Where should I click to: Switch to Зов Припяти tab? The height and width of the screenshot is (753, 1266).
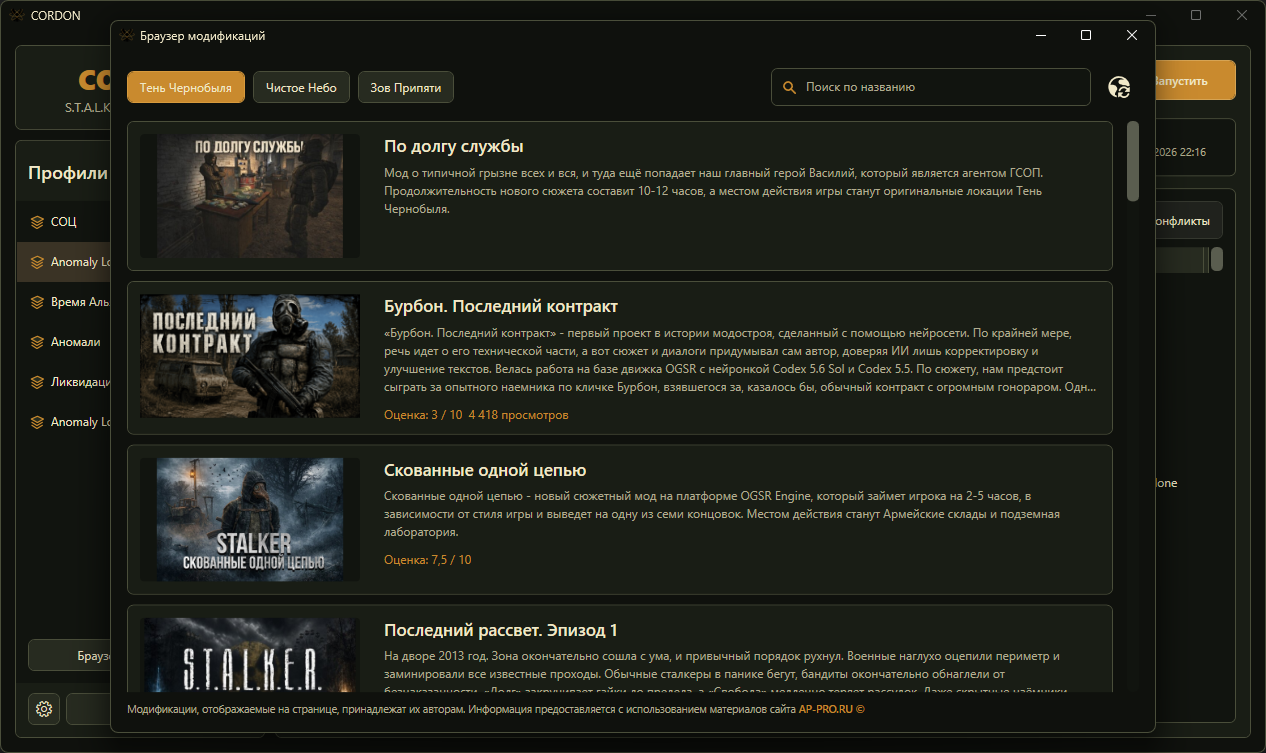pos(406,87)
